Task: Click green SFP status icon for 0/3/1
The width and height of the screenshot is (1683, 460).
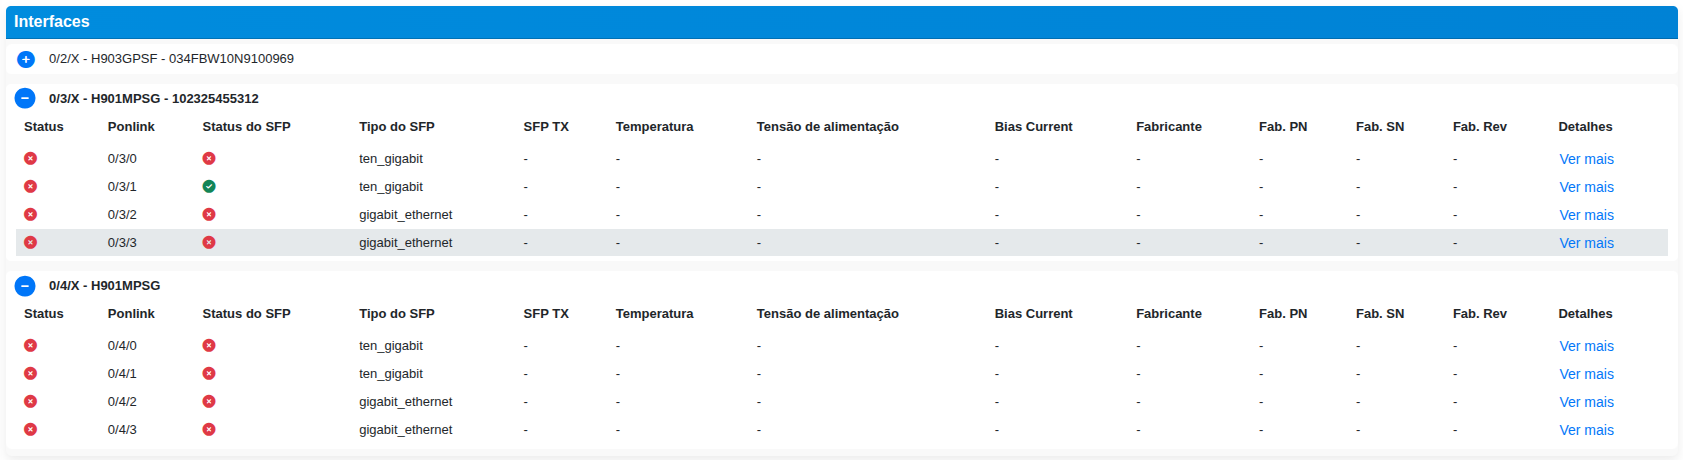Action: (209, 187)
